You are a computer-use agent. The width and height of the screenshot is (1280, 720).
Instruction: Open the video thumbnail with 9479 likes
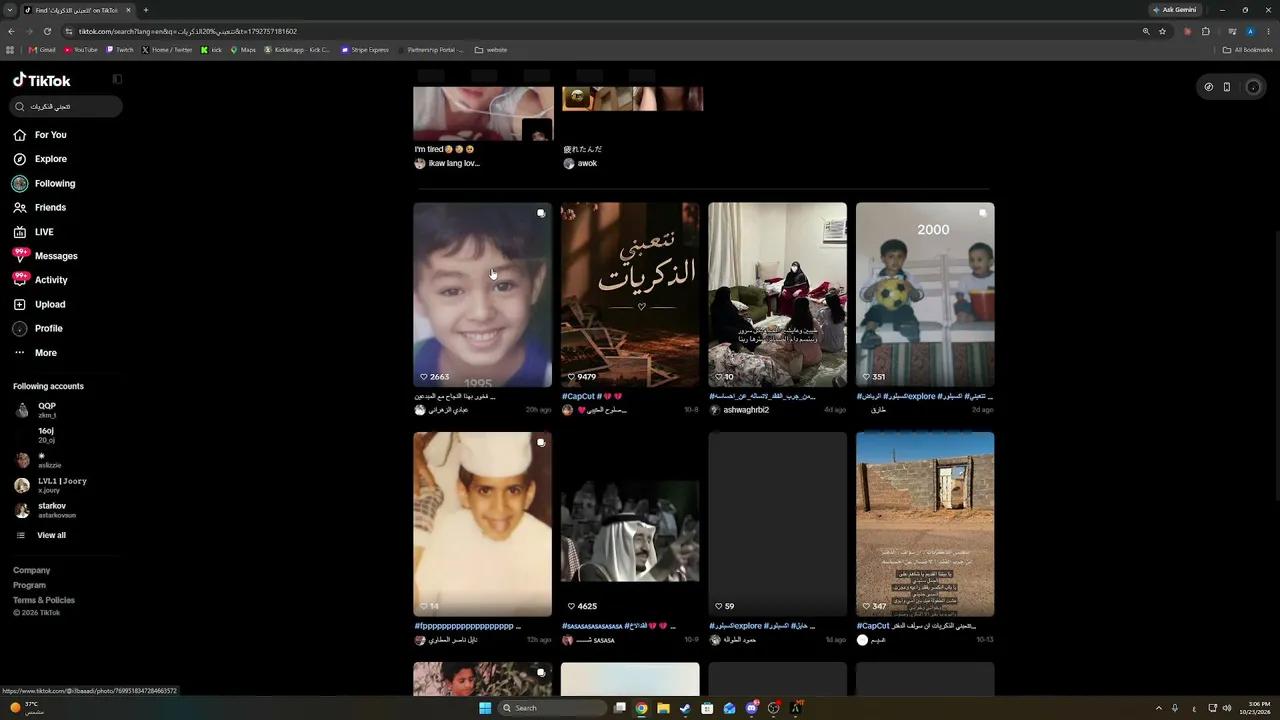(630, 295)
